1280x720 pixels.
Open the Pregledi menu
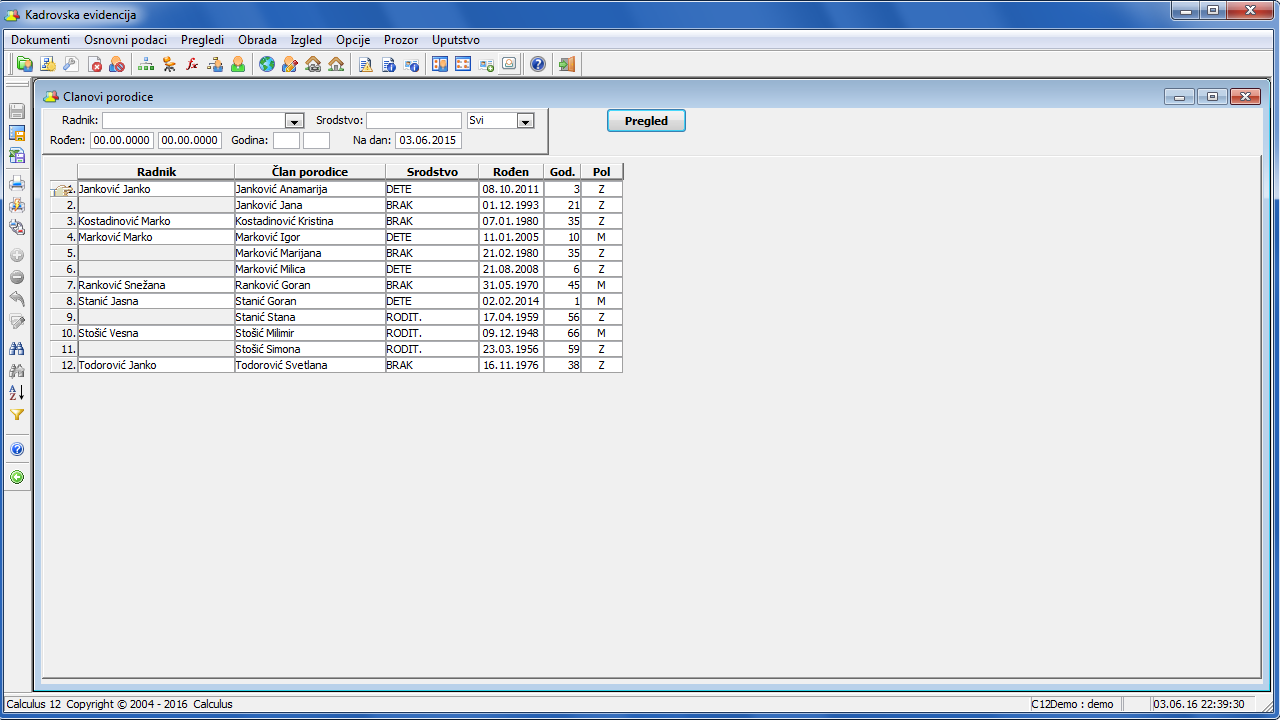(202, 40)
